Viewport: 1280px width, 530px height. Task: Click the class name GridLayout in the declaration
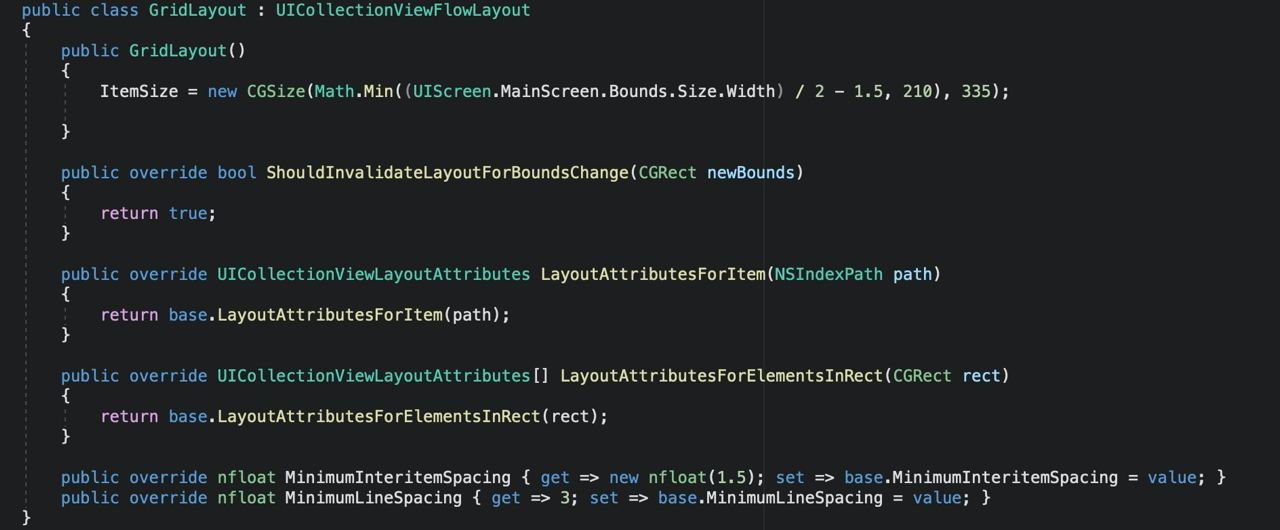197,10
